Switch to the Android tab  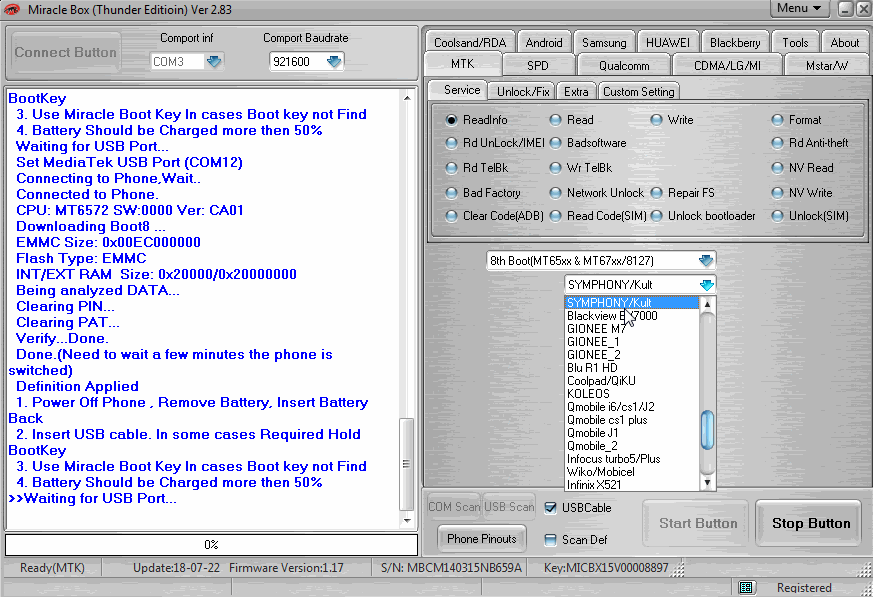click(544, 42)
